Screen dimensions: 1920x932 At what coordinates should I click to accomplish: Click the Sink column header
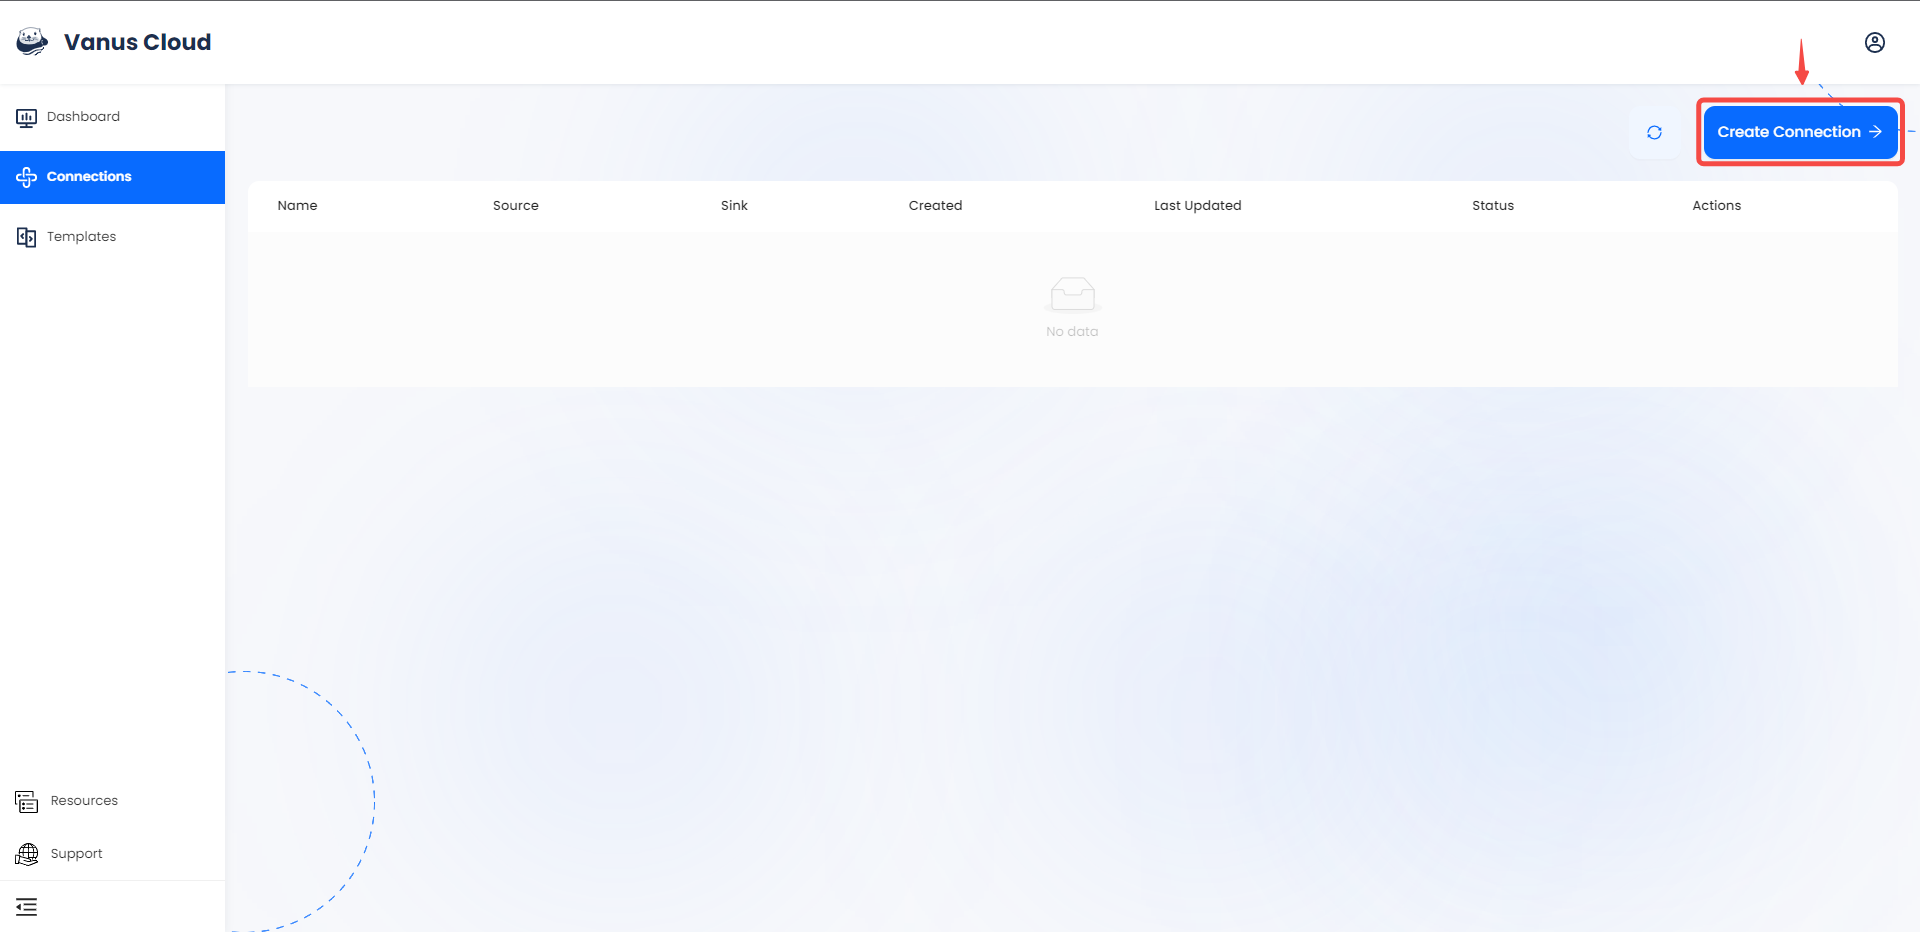[x=734, y=205]
